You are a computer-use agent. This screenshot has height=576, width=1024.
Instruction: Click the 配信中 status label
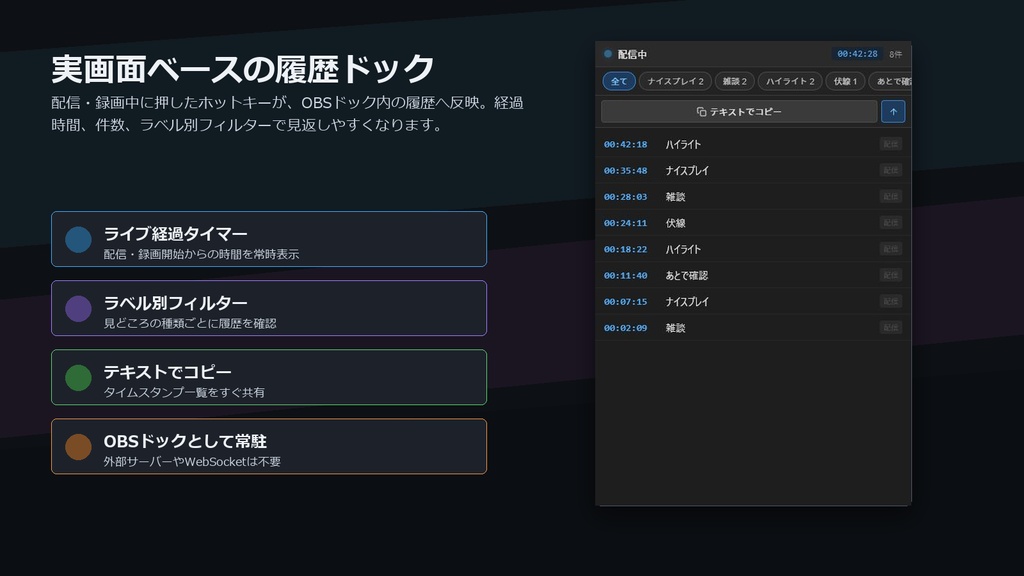632,54
